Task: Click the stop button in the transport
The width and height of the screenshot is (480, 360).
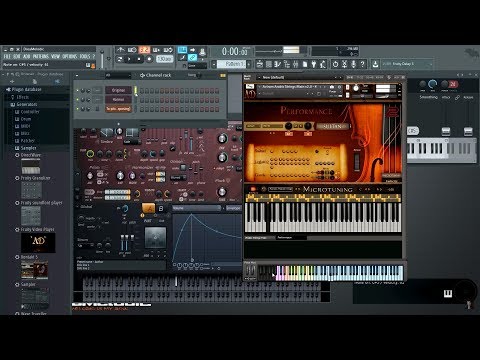Action: (x=139, y=59)
